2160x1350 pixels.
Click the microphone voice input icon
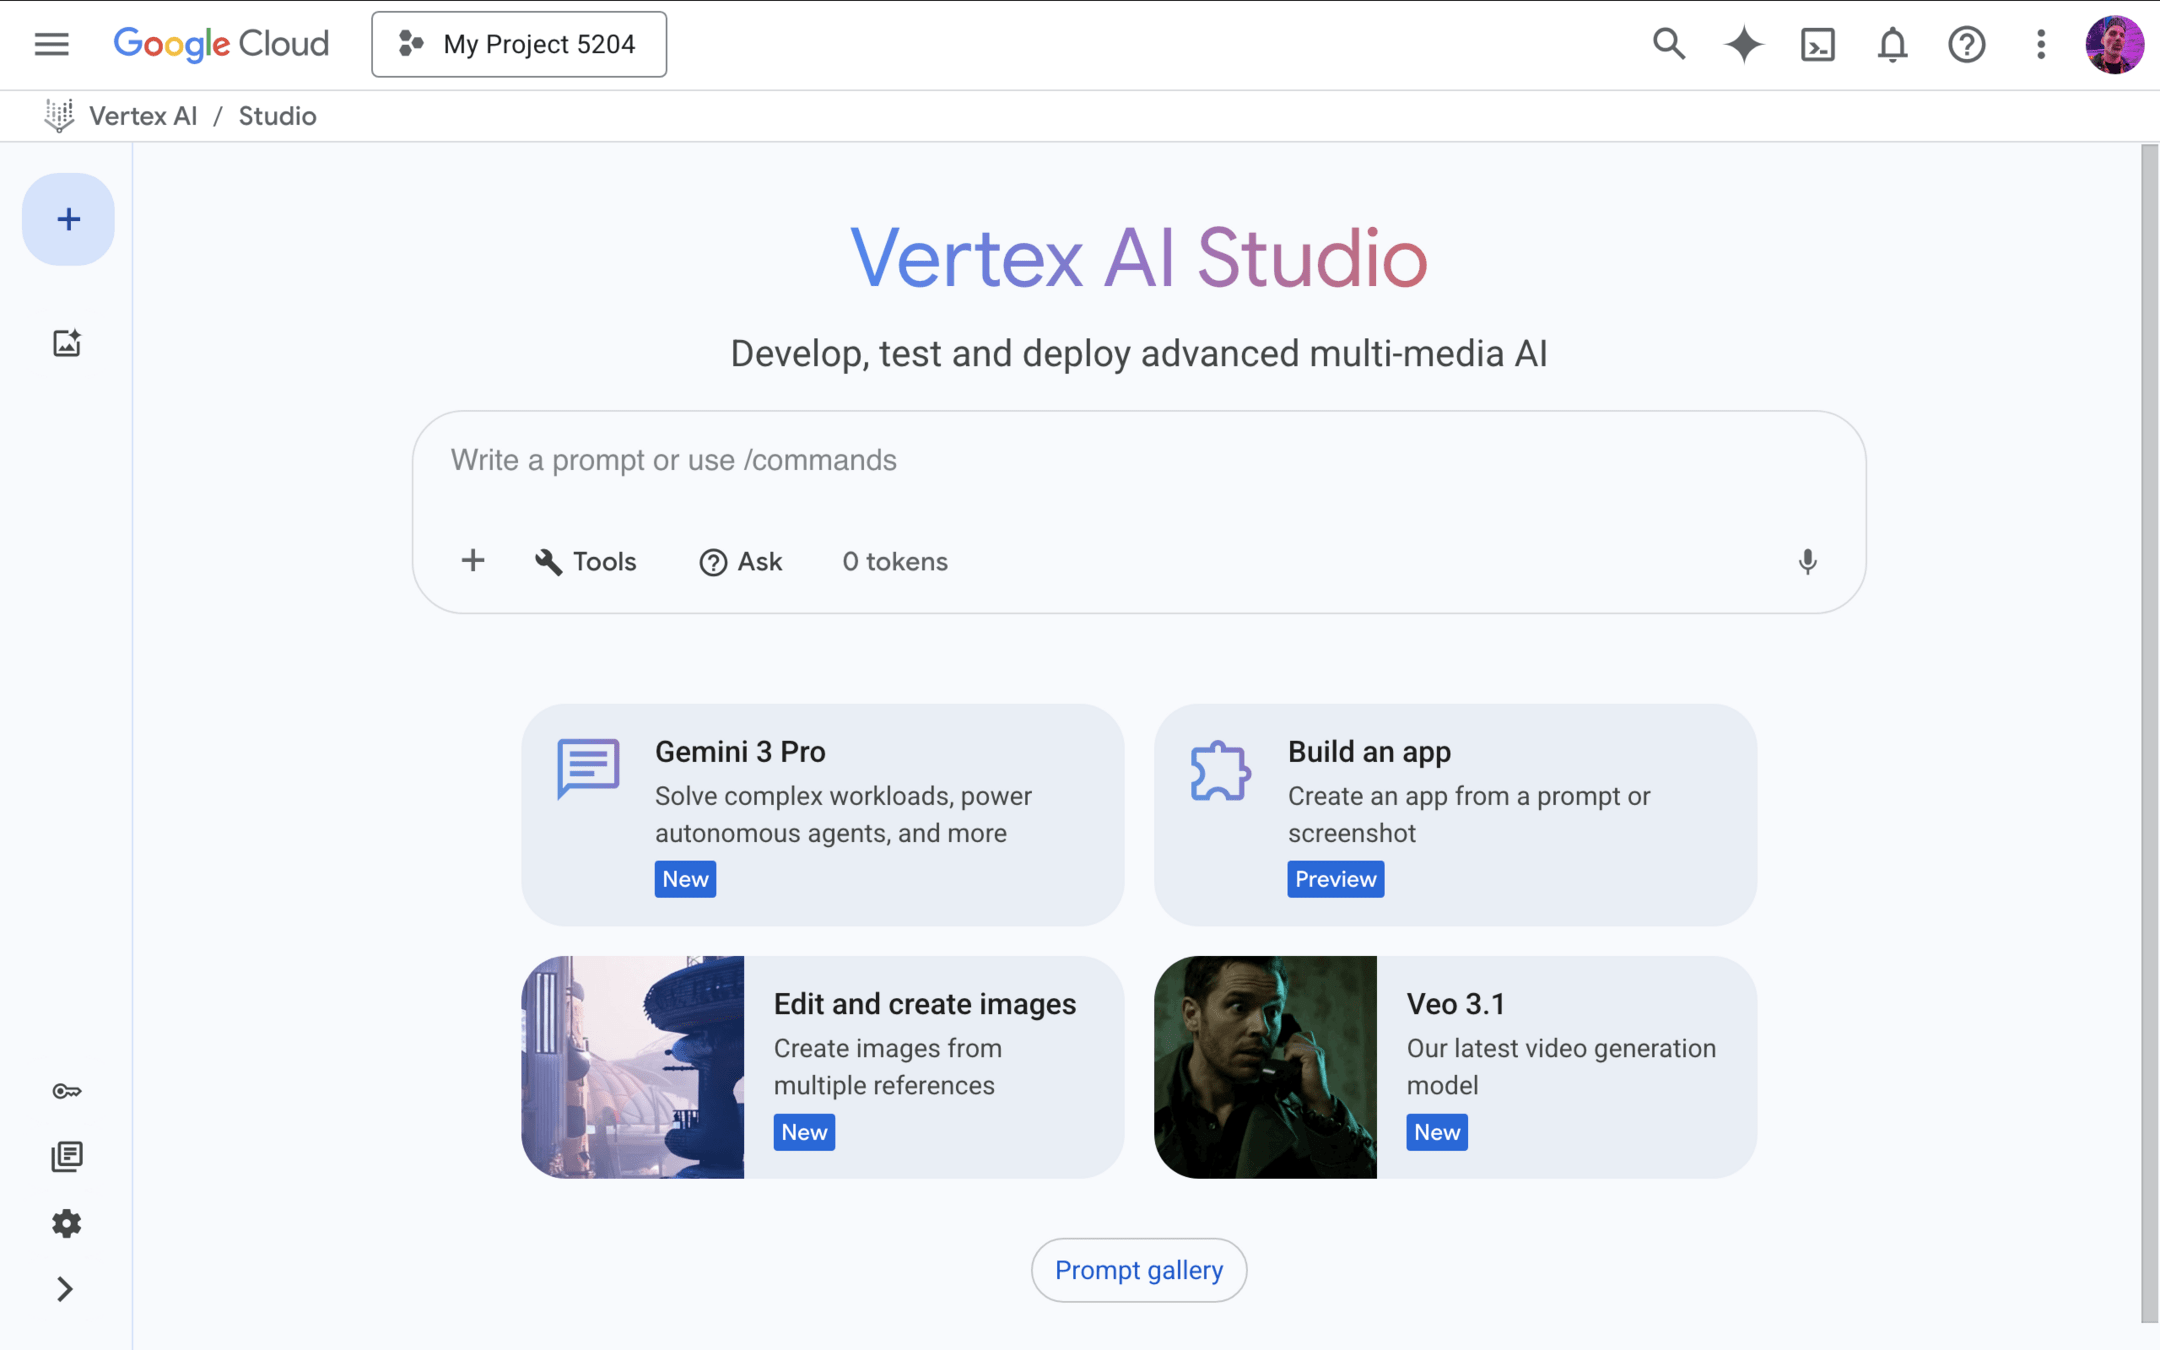(1807, 562)
